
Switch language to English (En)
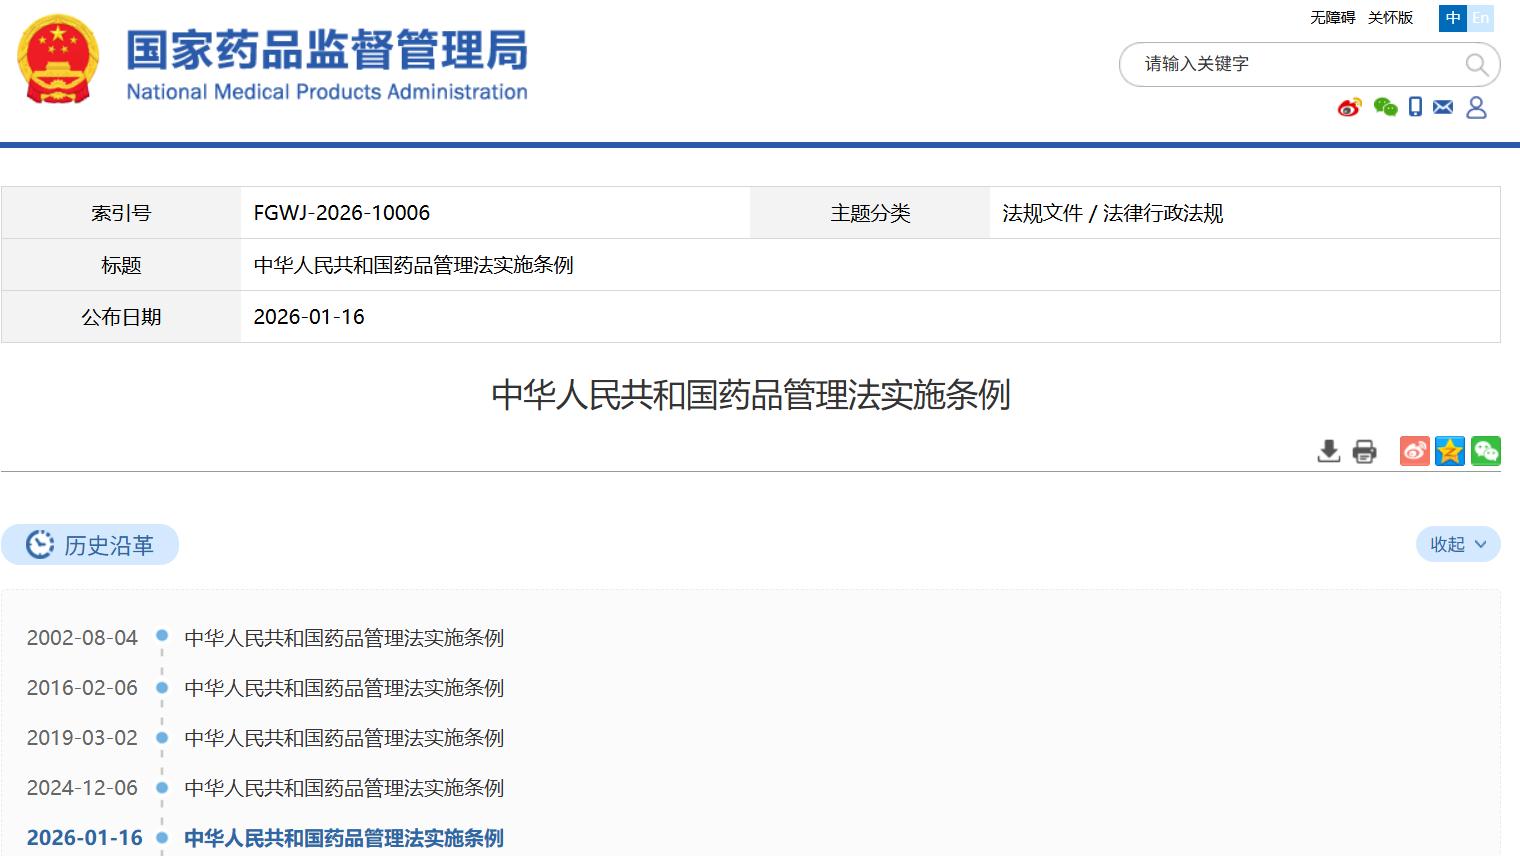click(1481, 18)
